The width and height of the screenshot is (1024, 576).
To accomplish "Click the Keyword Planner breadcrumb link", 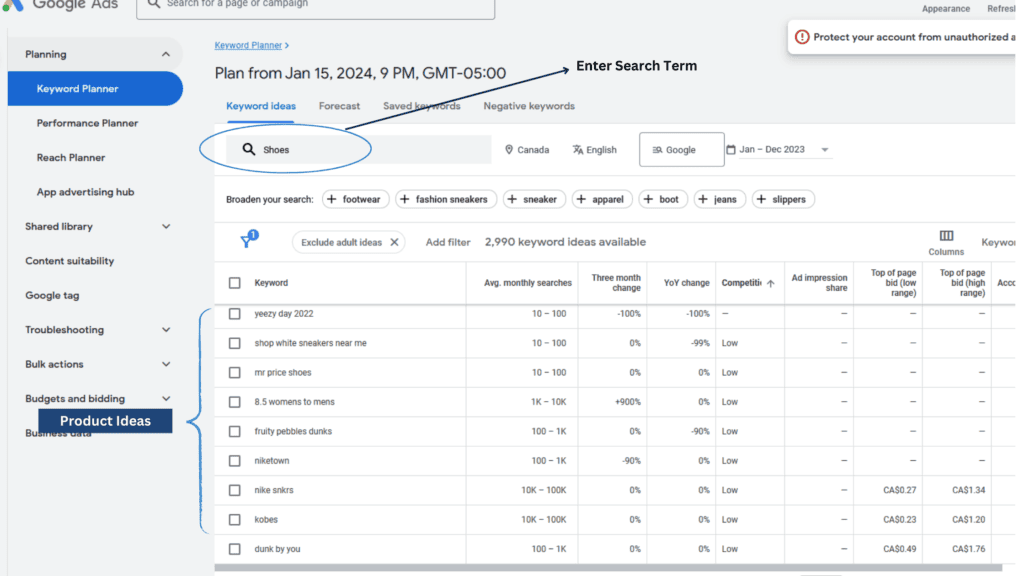I will click(248, 45).
